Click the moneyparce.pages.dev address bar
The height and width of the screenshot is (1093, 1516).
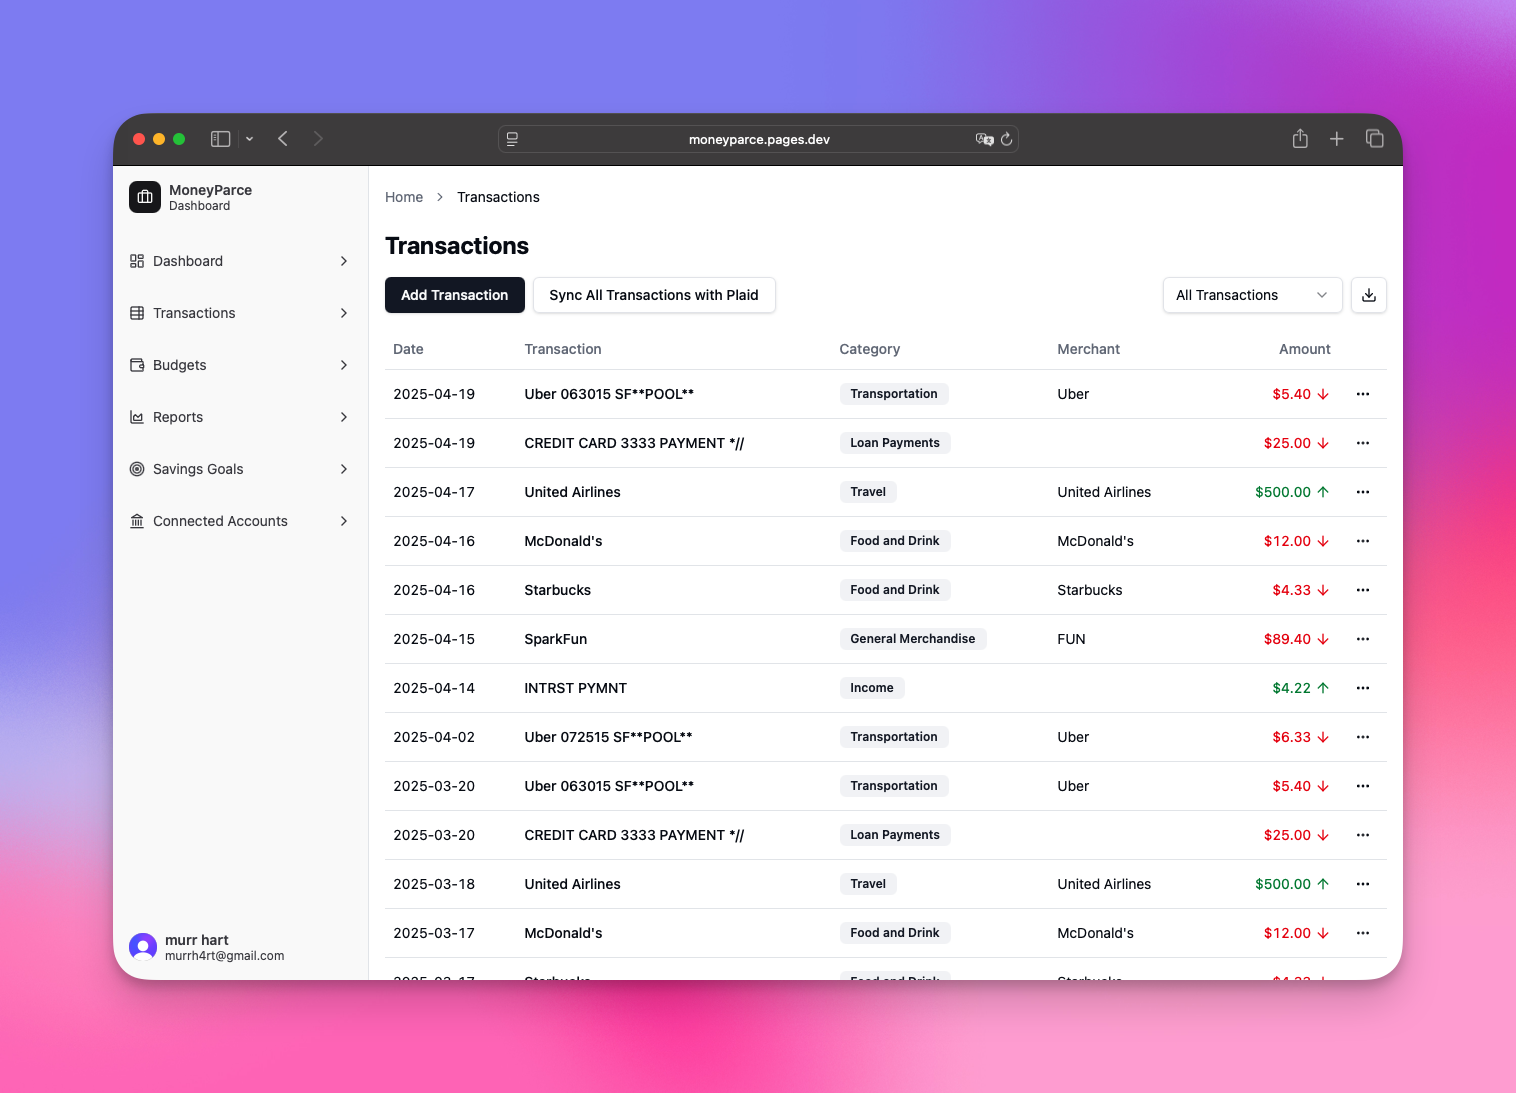click(x=758, y=139)
